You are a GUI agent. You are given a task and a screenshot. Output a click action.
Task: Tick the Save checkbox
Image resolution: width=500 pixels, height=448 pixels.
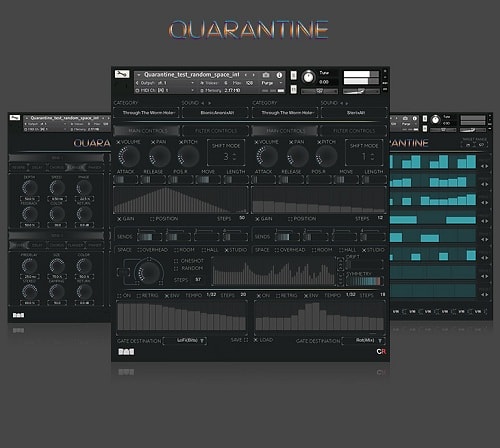246,340
